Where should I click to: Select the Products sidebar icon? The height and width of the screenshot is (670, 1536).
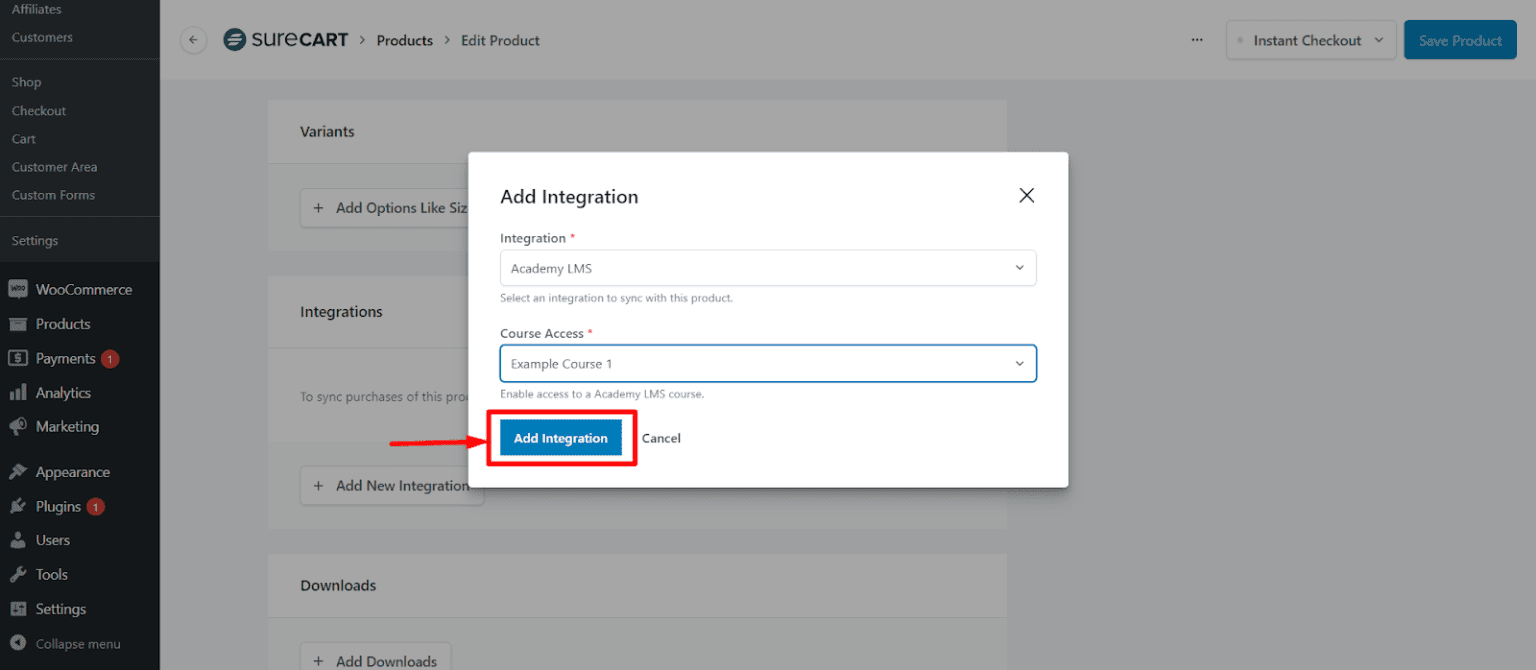(18, 323)
